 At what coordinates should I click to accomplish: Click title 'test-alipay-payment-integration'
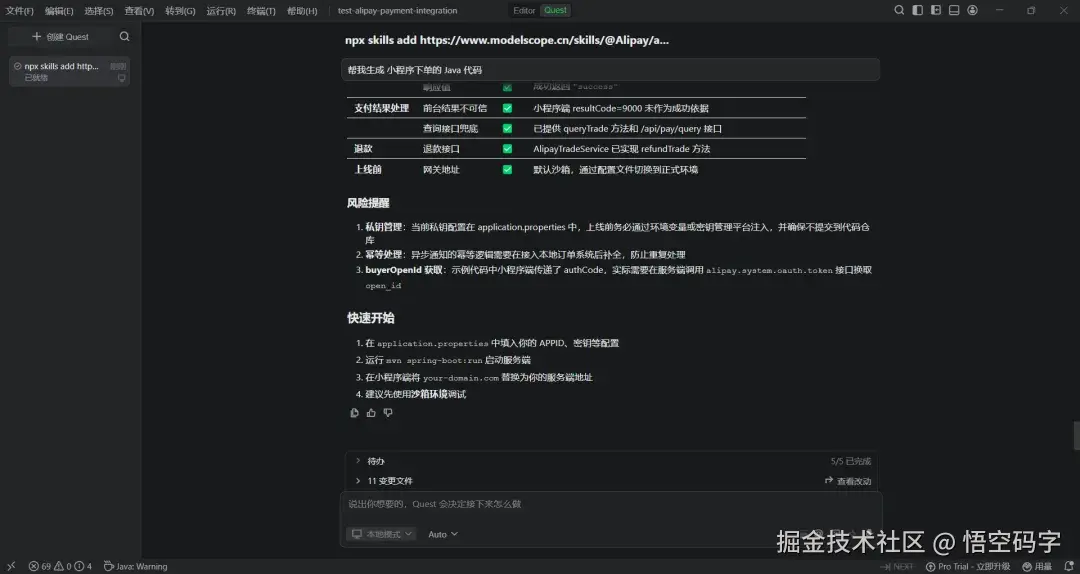(x=397, y=11)
